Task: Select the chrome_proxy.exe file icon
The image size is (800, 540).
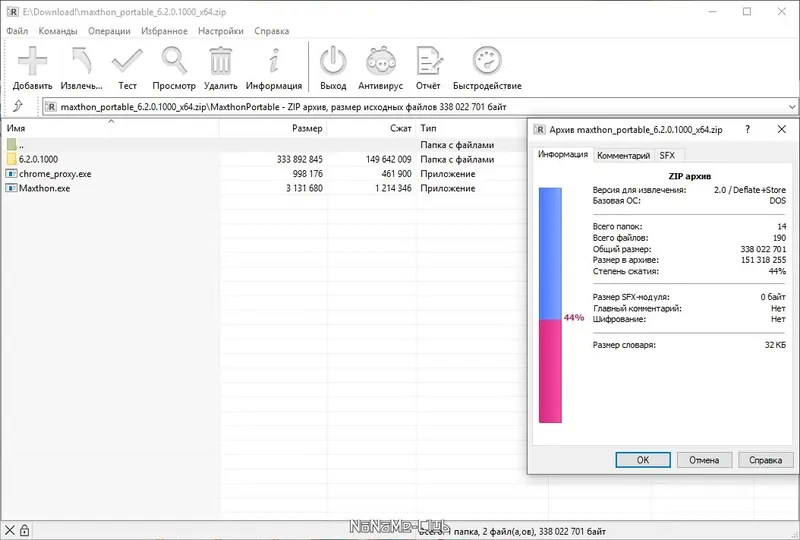Action: pyautogui.click(x=11, y=174)
